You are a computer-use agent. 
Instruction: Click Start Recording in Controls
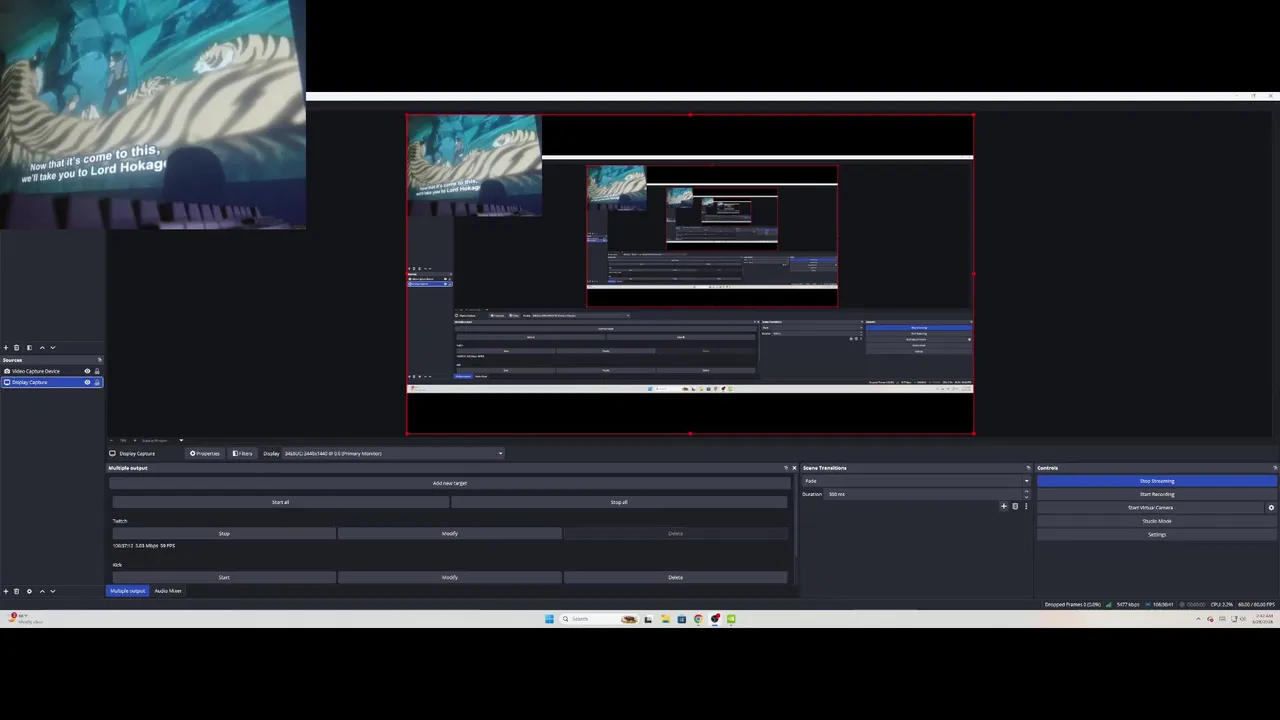1157,494
